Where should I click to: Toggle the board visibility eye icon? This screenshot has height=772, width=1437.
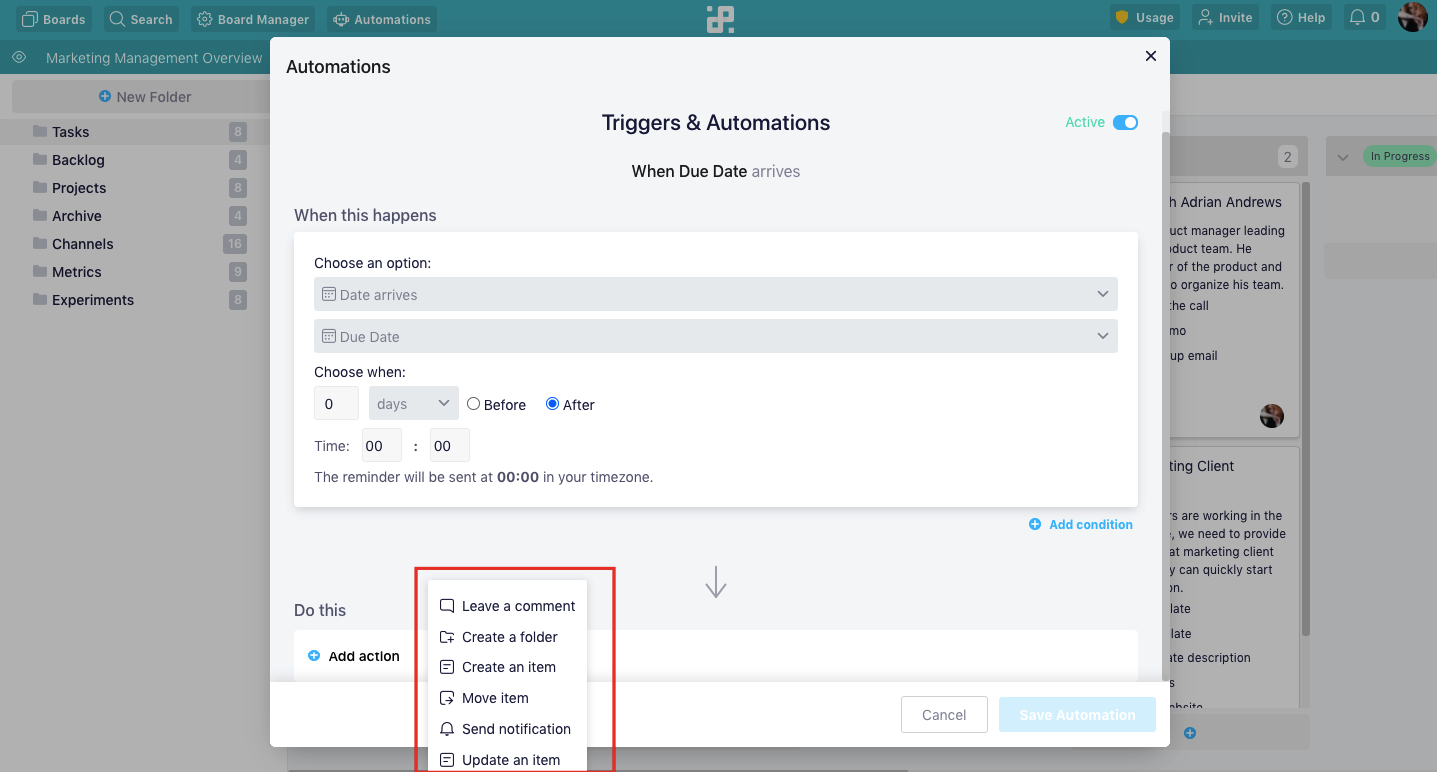(x=18, y=58)
